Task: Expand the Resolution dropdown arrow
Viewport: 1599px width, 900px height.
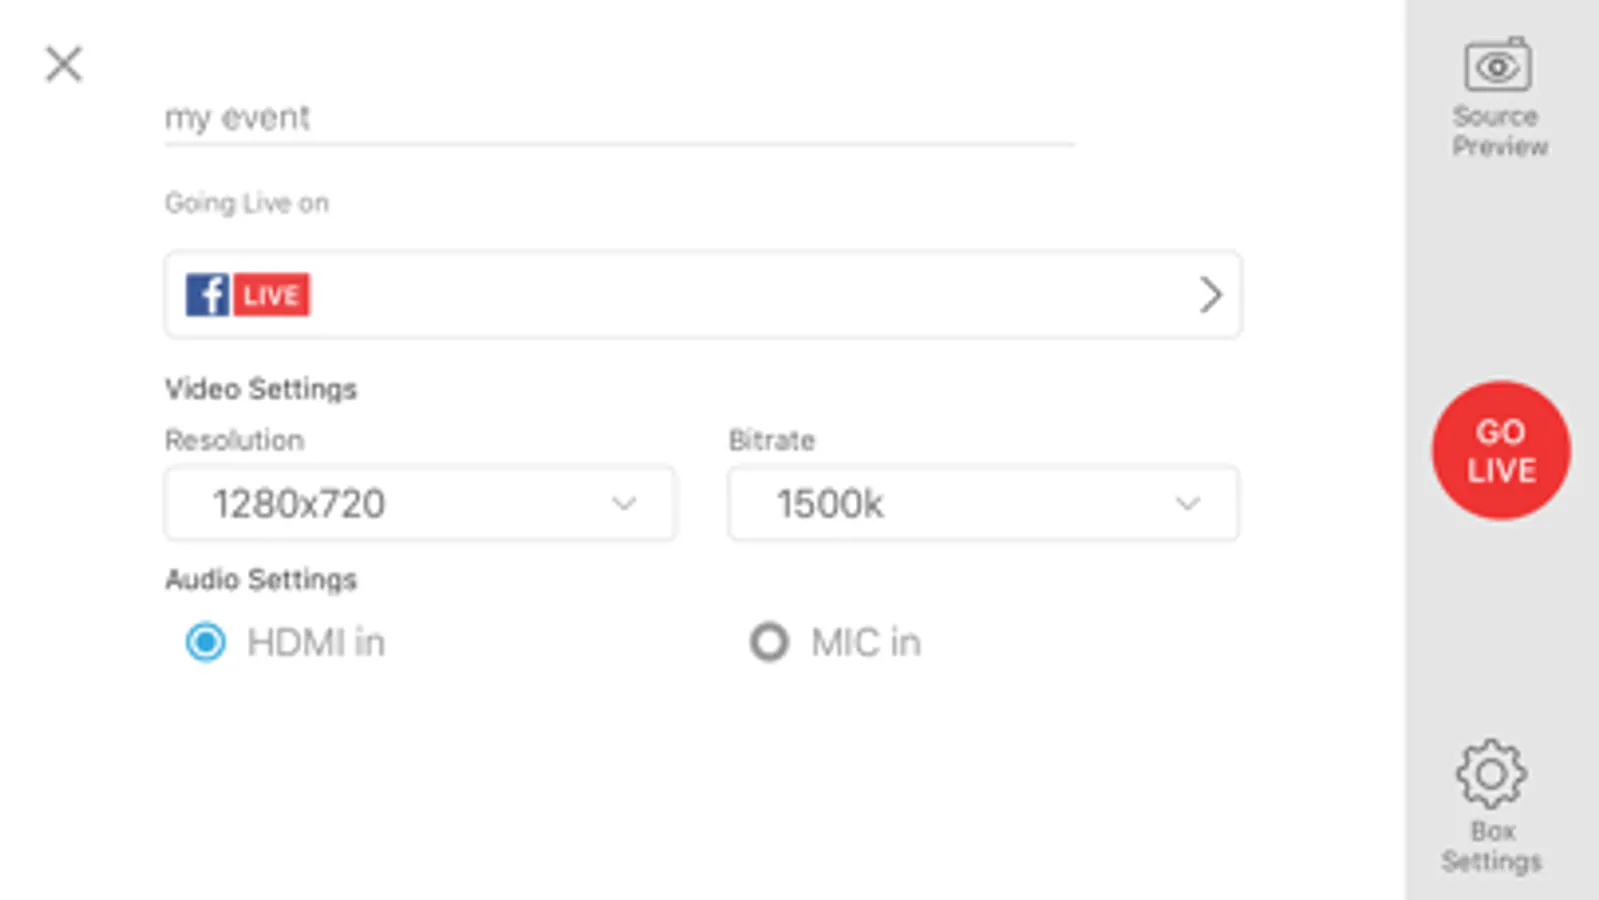Action: coord(624,503)
